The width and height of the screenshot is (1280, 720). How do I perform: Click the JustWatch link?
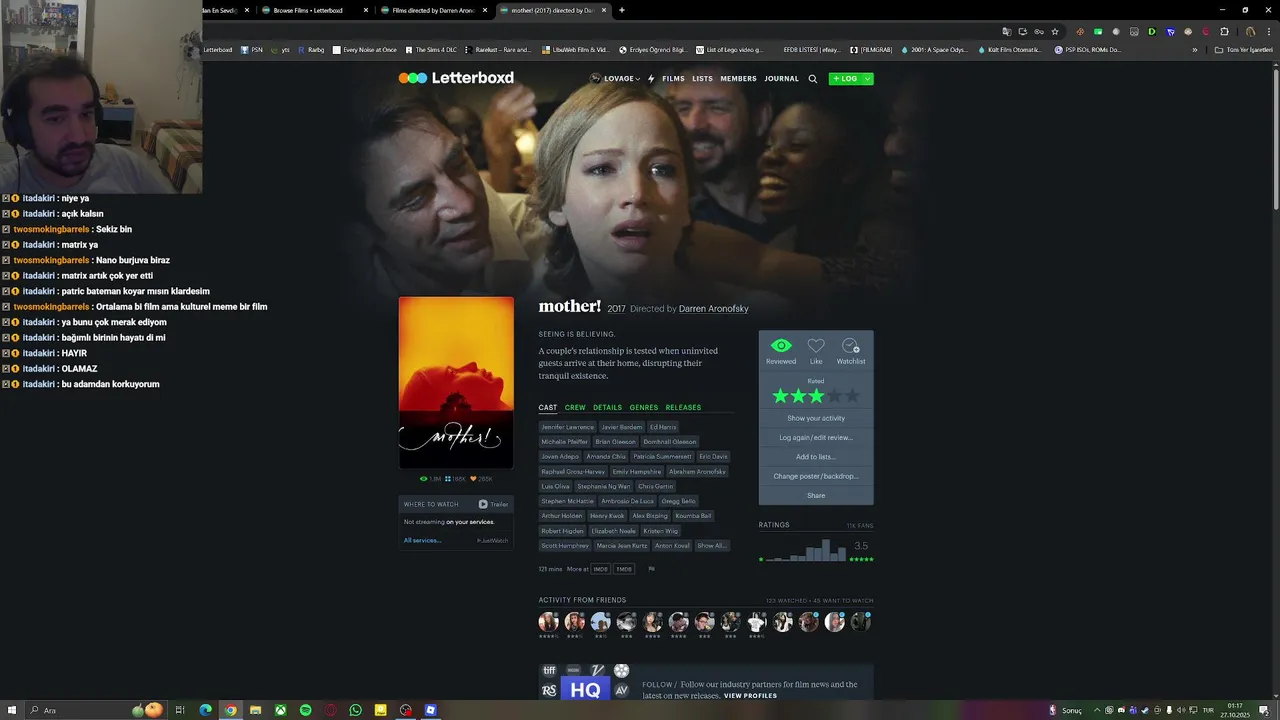click(492, 540)
